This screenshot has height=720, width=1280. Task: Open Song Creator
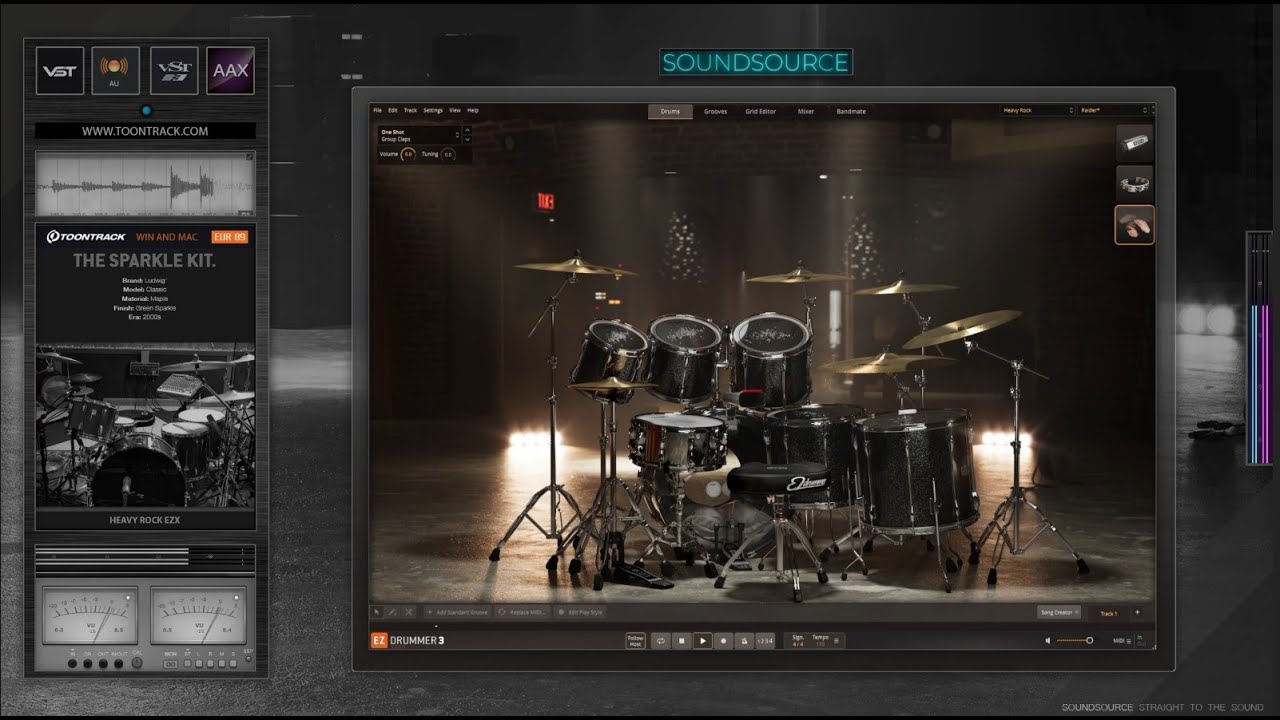1059,612
